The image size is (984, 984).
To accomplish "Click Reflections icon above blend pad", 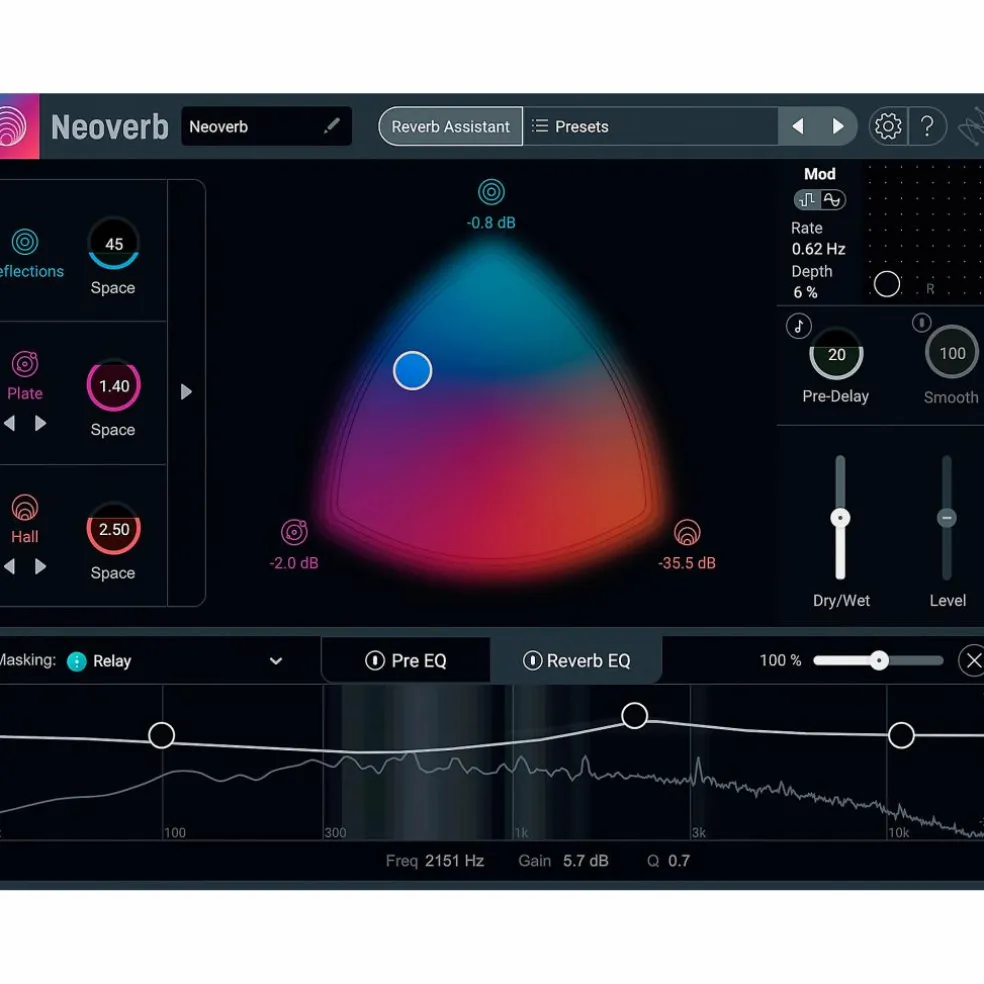I will [x=491, y=192].
